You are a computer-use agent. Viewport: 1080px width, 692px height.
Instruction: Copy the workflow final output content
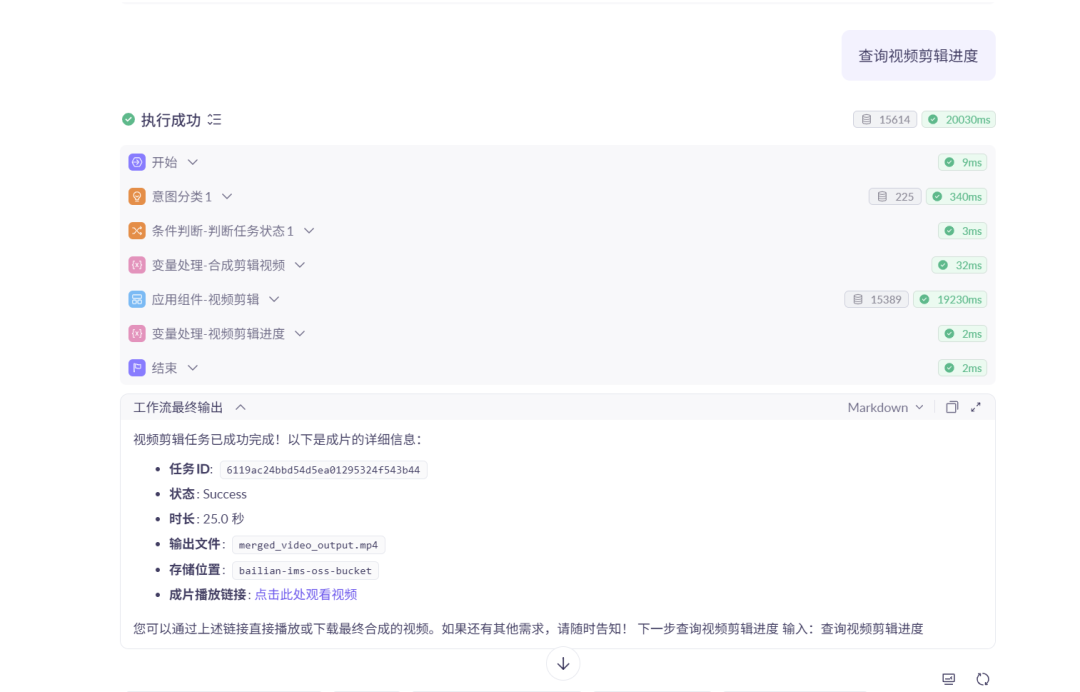[x=952, y=407]
